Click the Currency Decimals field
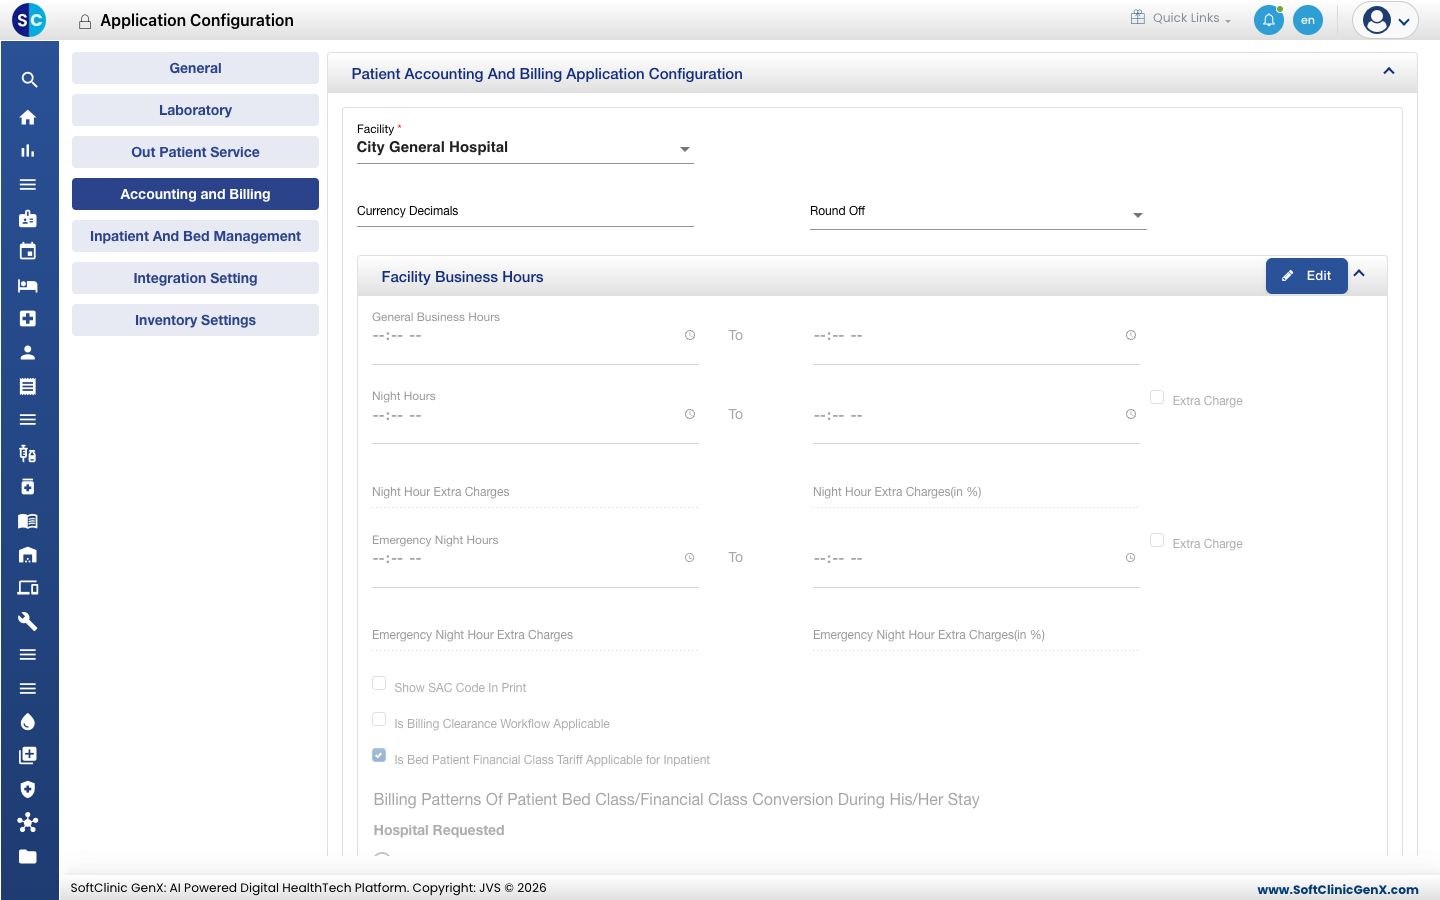 click(525, 212)
